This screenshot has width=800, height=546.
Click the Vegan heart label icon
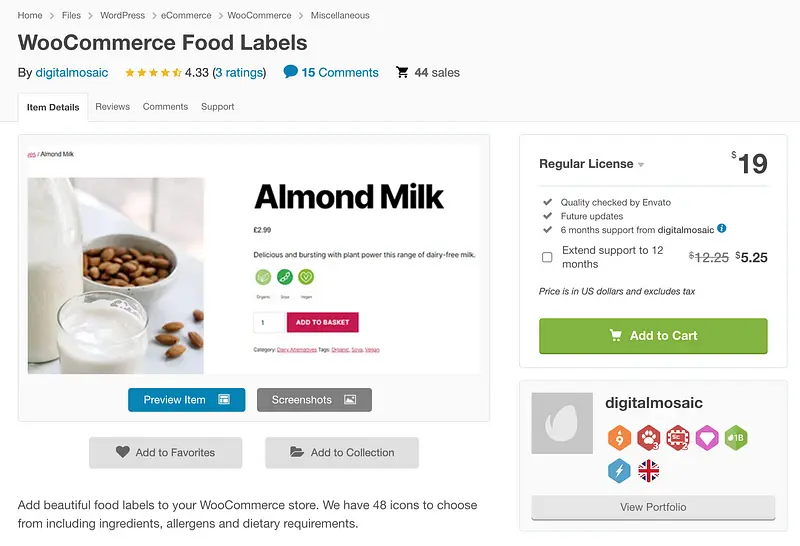click(307, 277)
